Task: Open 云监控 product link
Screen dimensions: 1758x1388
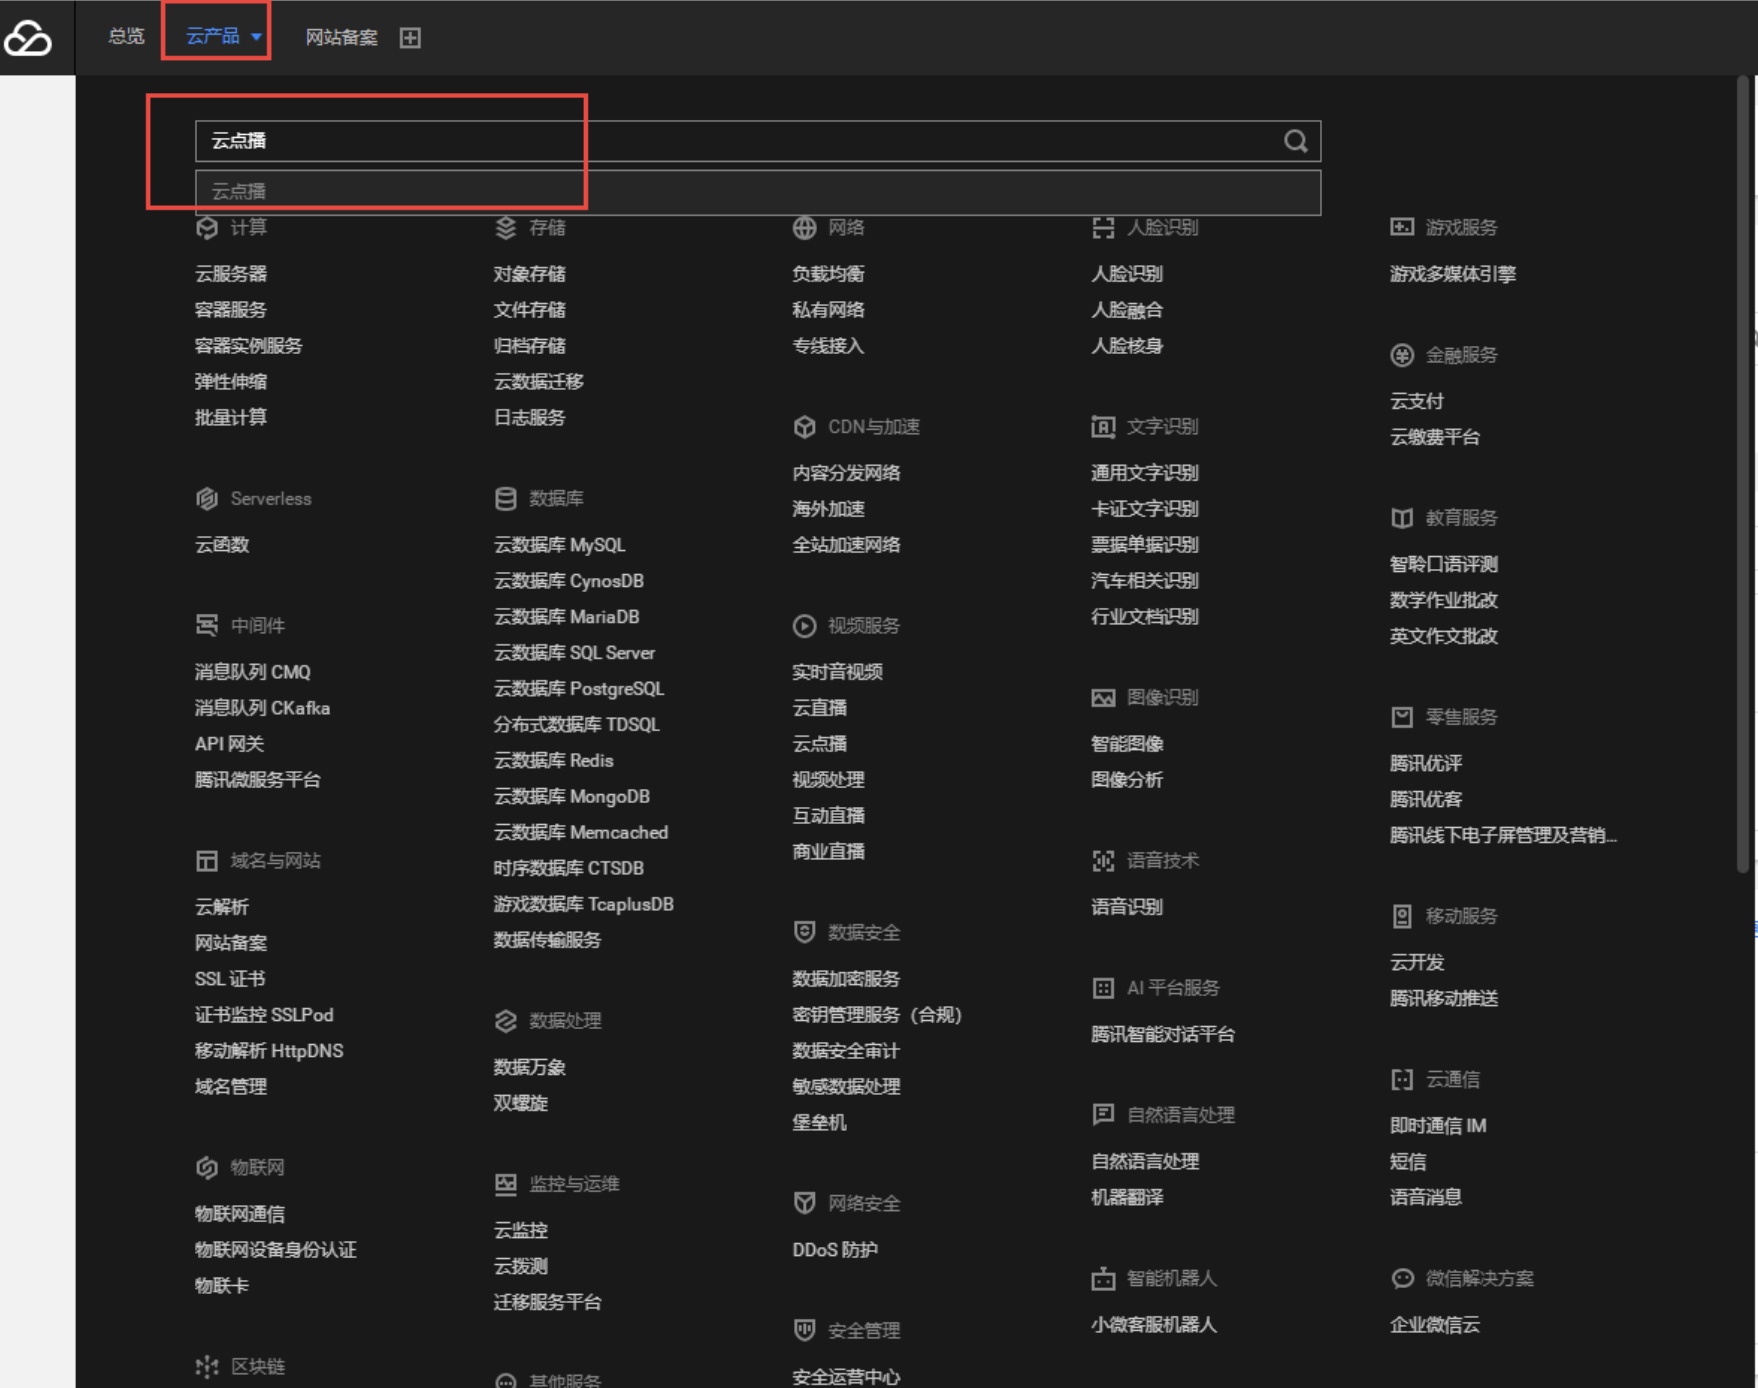Action: point(520,1231)
